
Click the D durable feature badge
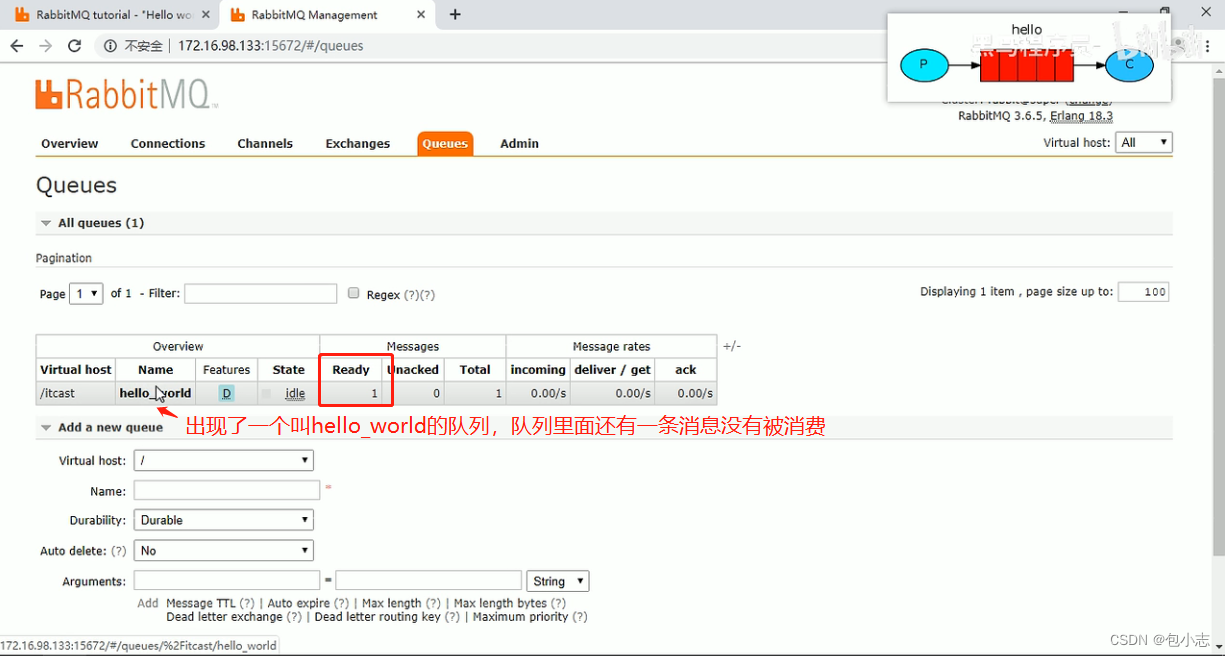(x=227, y=394)
